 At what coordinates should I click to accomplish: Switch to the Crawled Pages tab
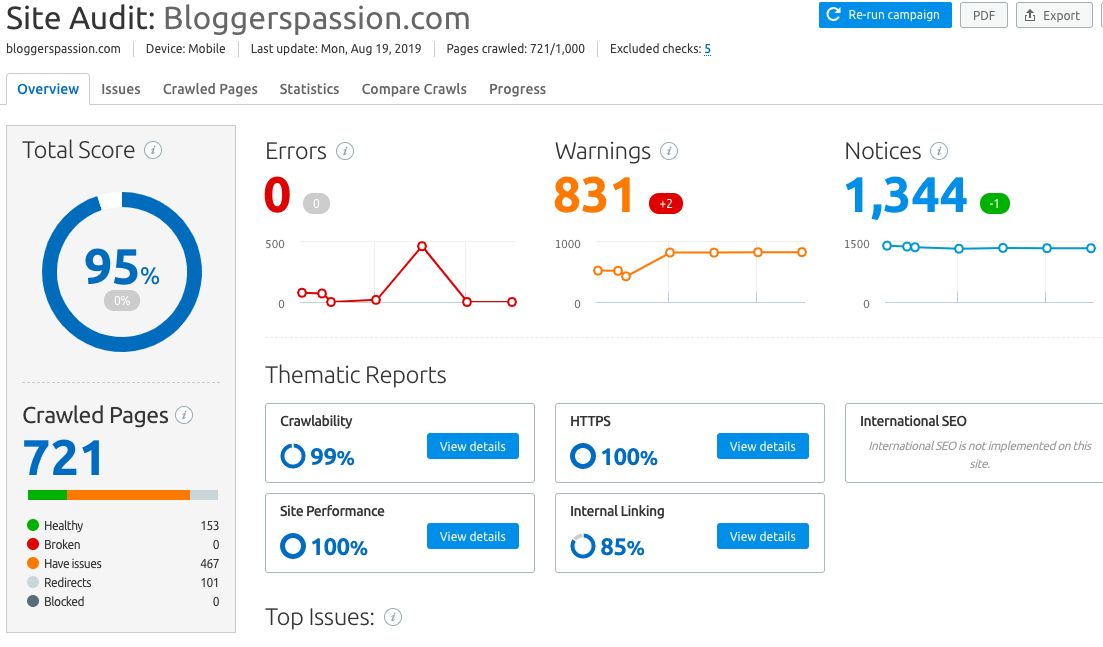pos(210,89)
